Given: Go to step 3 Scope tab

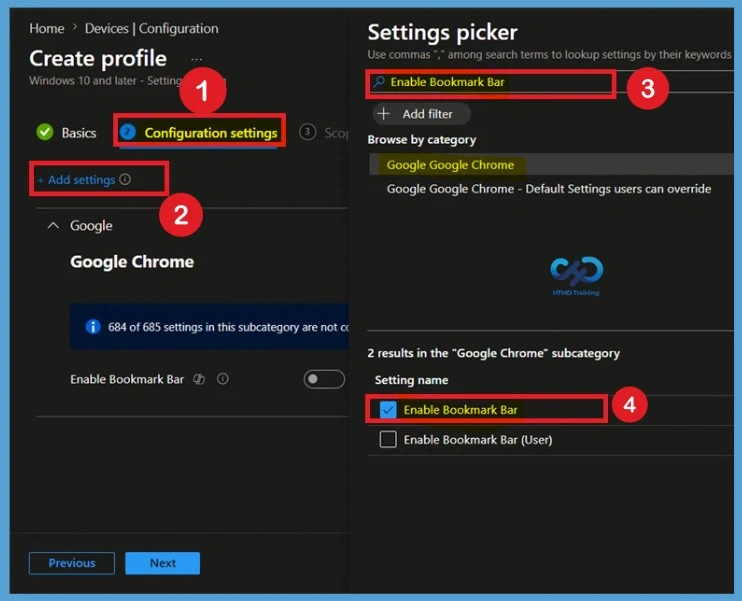Looking at the screenshot, I should (x=325, y=133).
